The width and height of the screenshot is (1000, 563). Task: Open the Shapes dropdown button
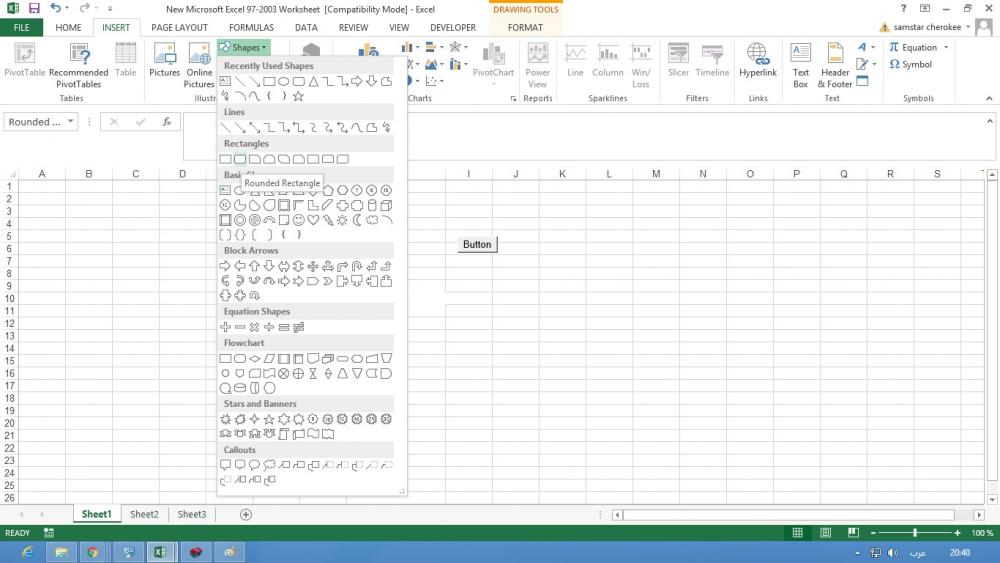[242, 47]
